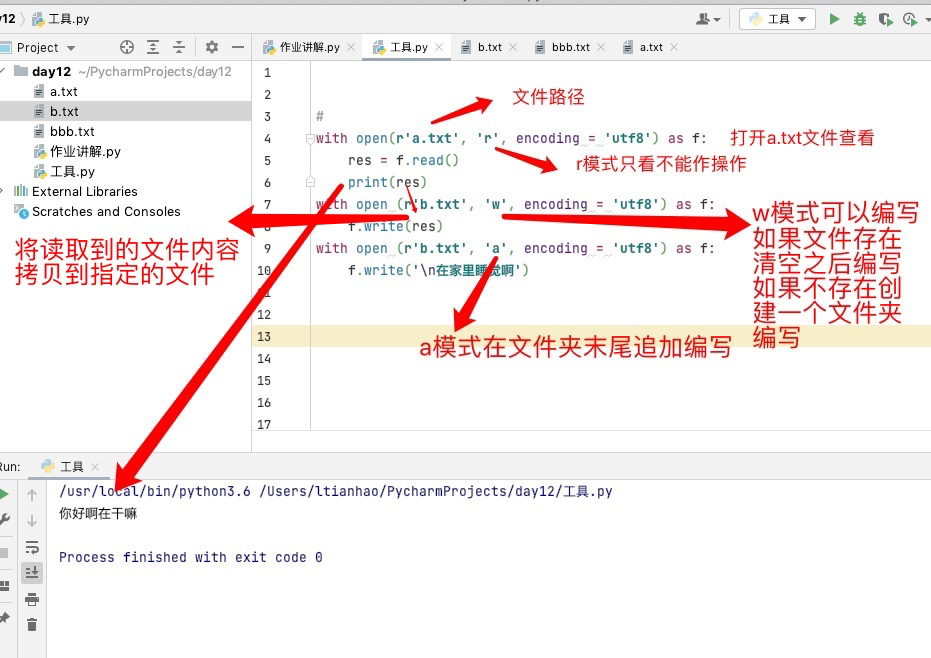Open Project panel settings gear
This screenshot has width=931, height=658.
pos(211,47)
